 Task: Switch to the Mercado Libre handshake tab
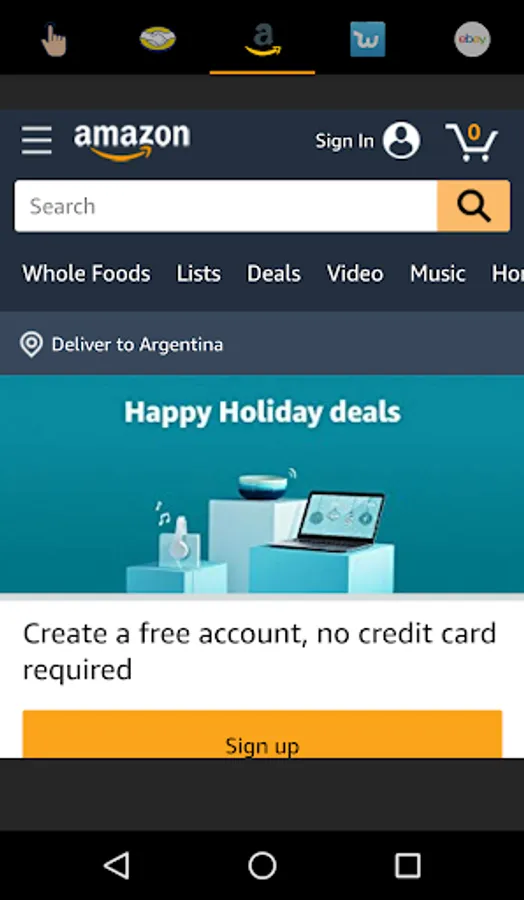[x=157, y=39]
